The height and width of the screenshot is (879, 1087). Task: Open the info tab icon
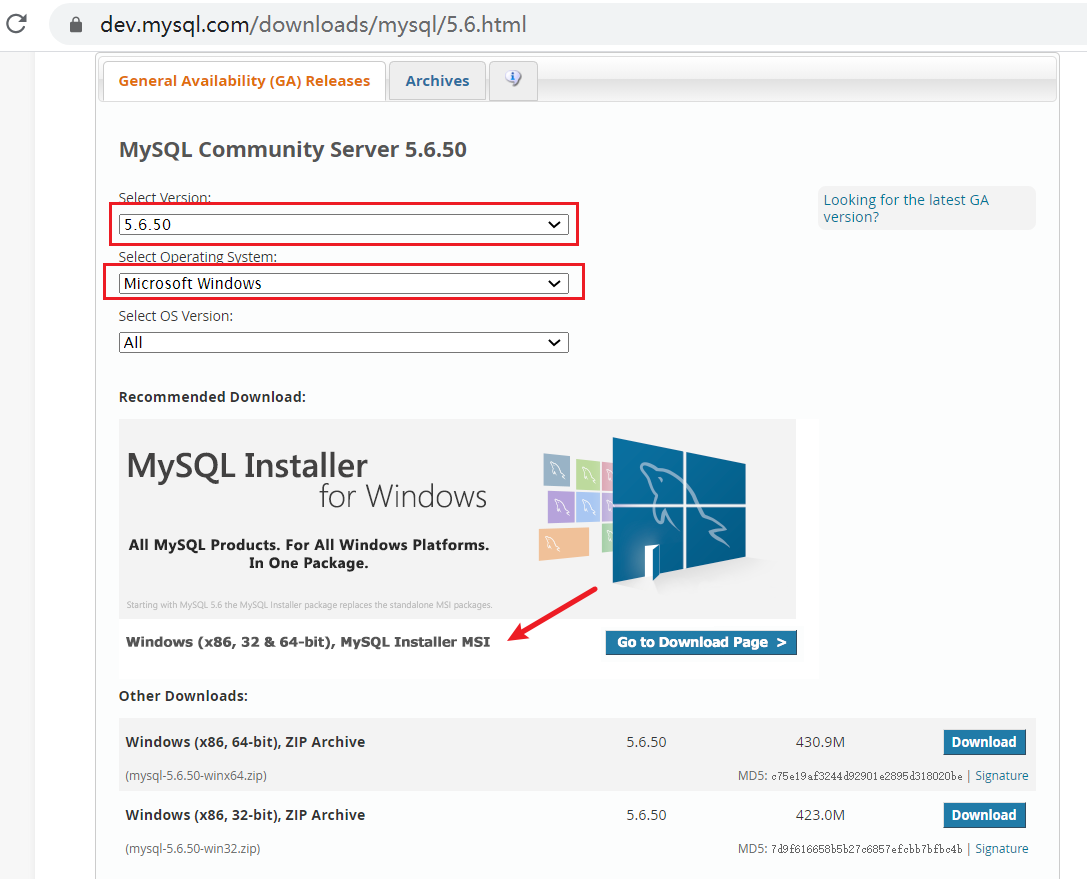tap(513, 80)
